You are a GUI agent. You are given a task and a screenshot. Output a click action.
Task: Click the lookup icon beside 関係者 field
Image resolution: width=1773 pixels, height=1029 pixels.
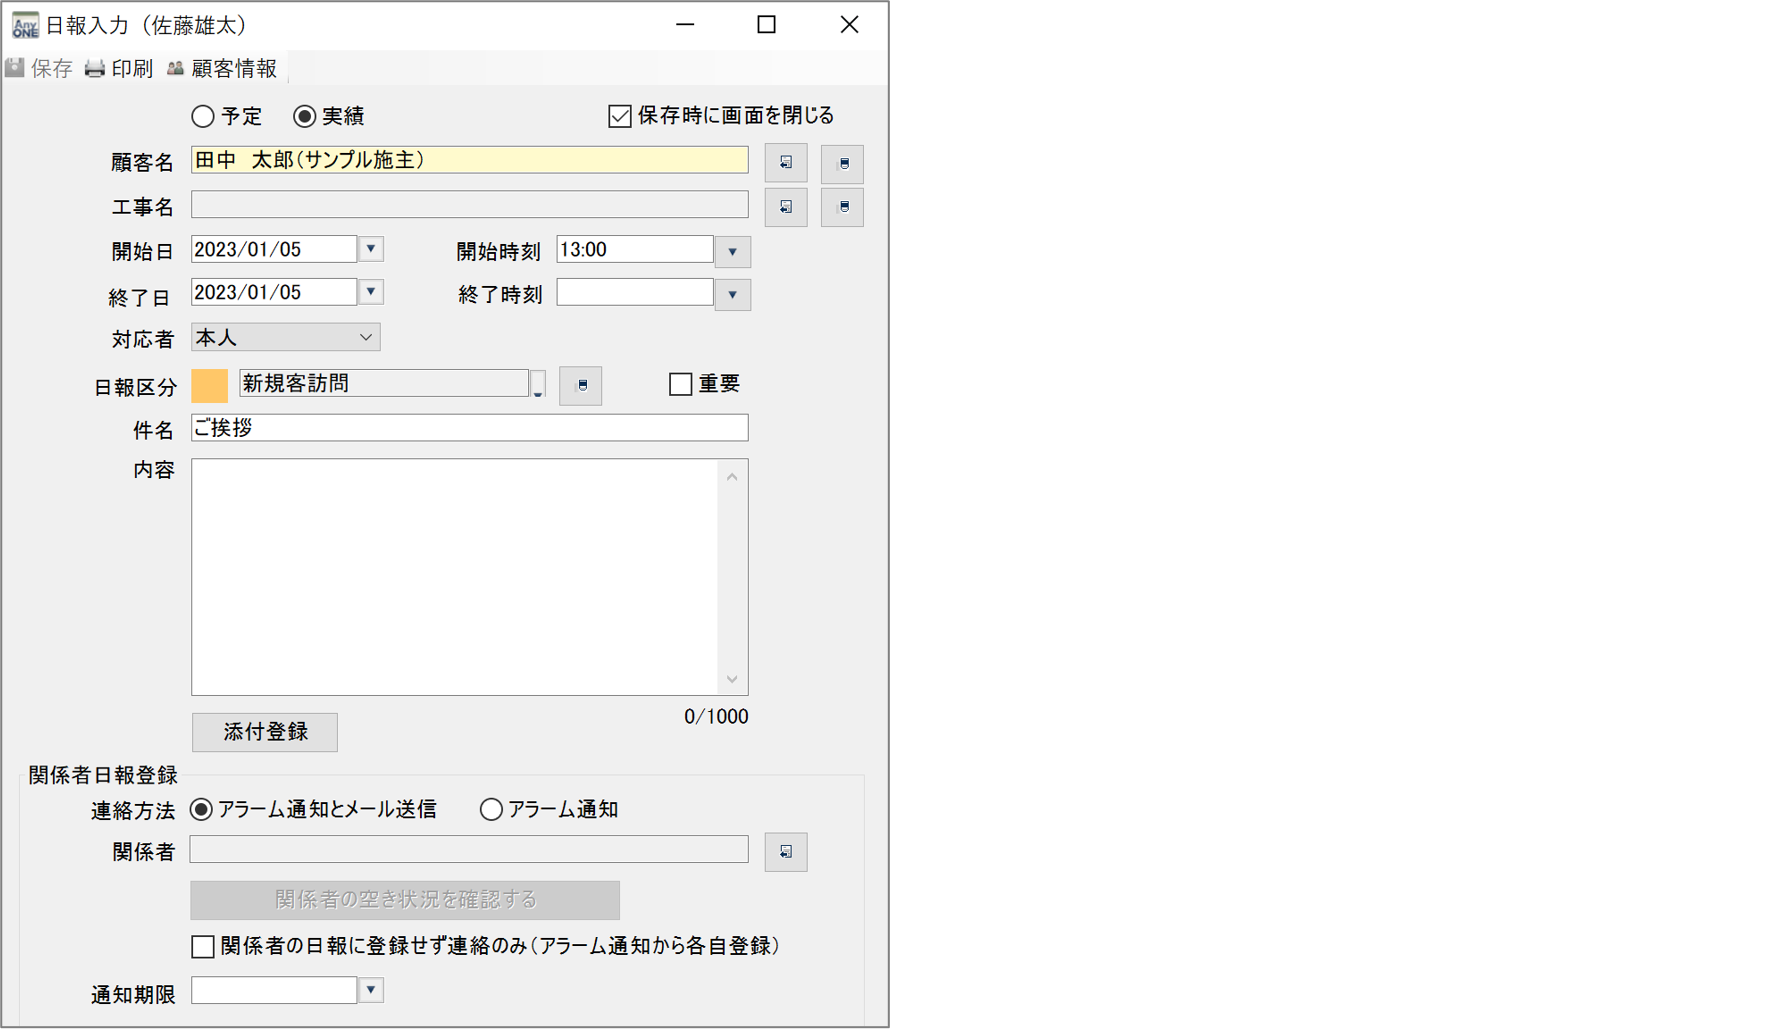point(786,852)
